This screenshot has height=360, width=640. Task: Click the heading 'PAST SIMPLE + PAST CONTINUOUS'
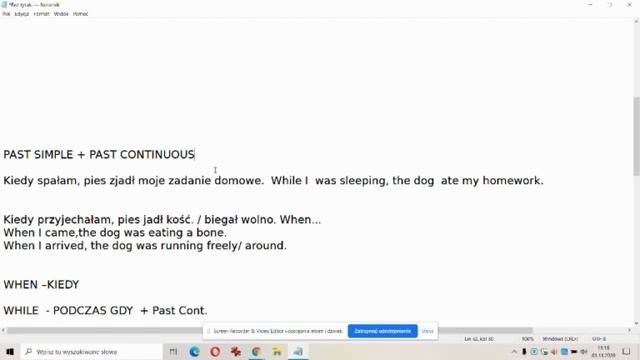pos(99,155)
